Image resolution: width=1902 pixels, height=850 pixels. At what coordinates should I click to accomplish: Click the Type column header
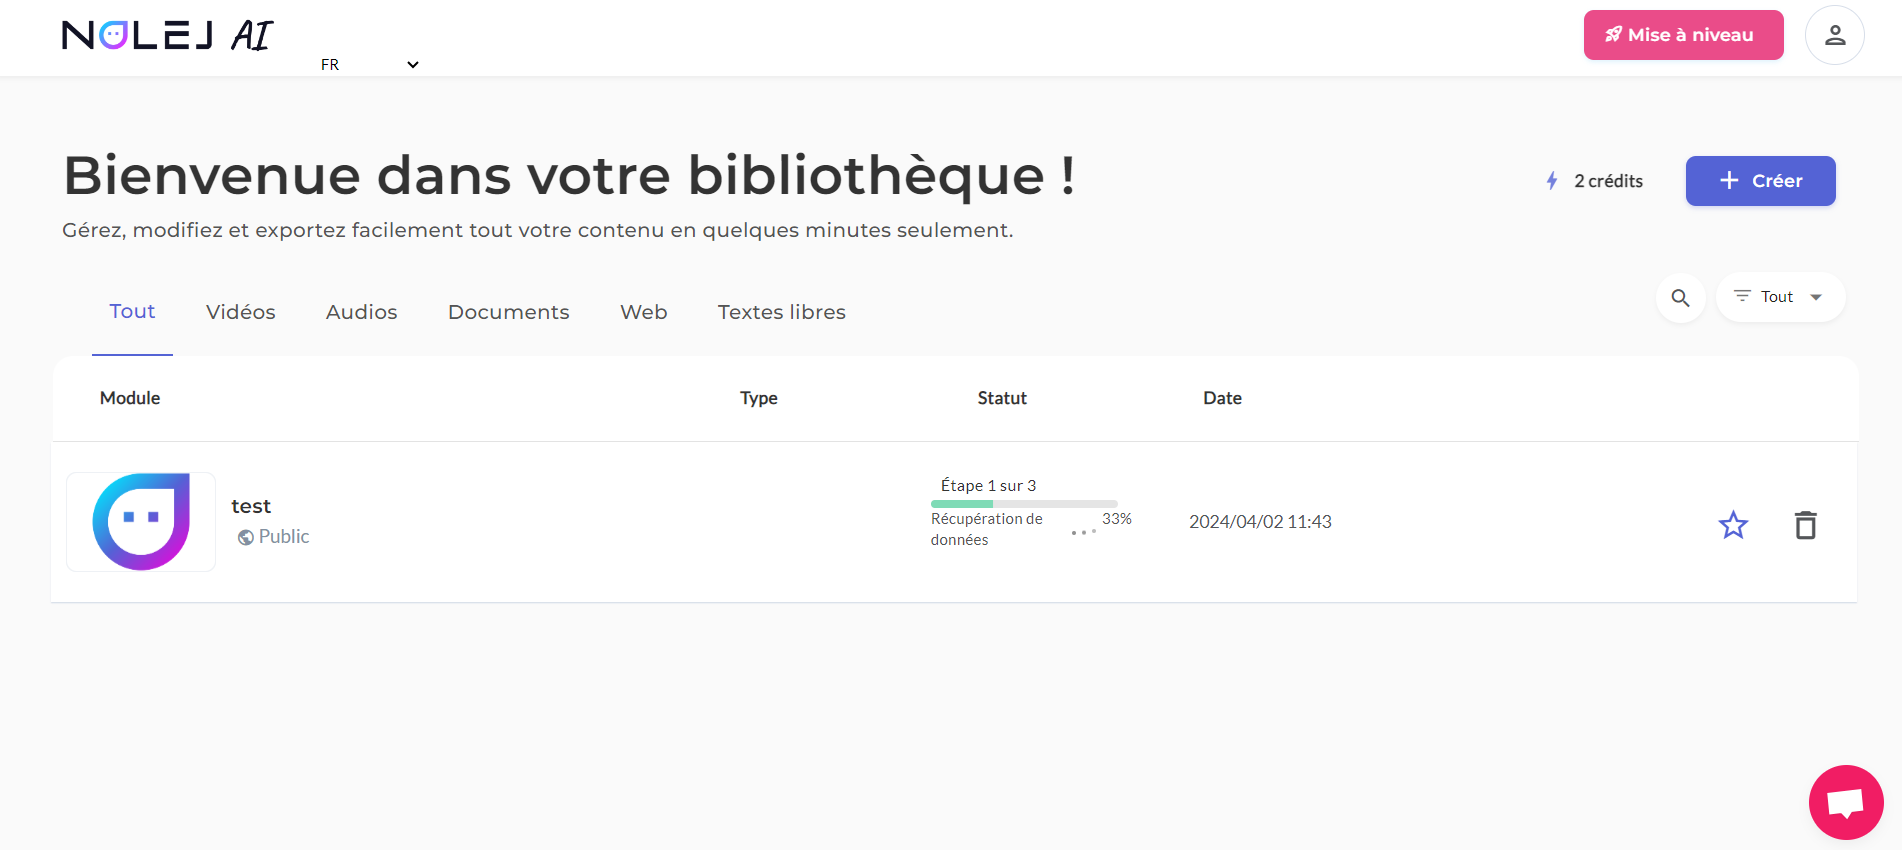(758, 398)
